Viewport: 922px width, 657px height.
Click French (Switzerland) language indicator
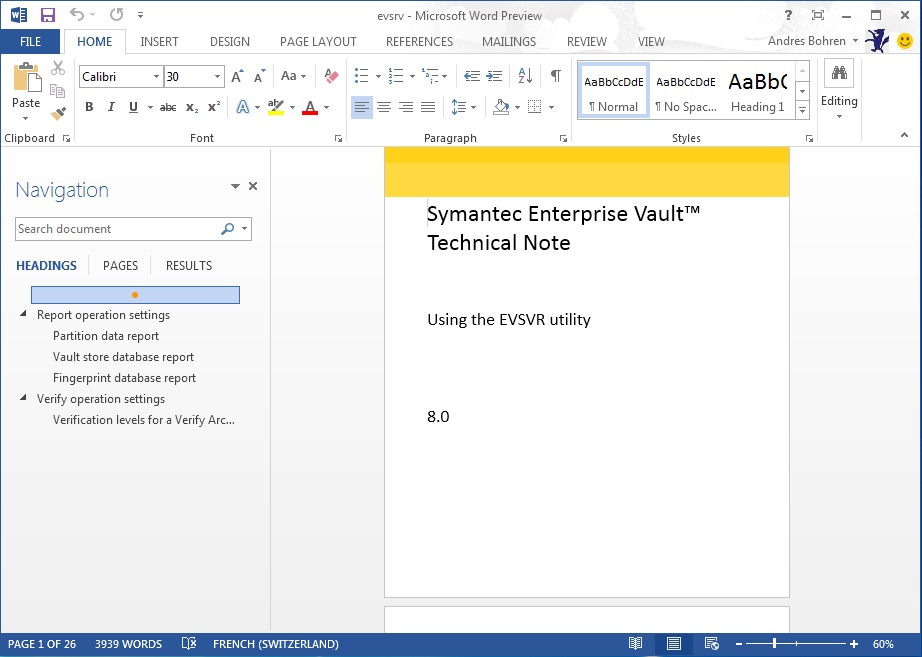[276, 644]
